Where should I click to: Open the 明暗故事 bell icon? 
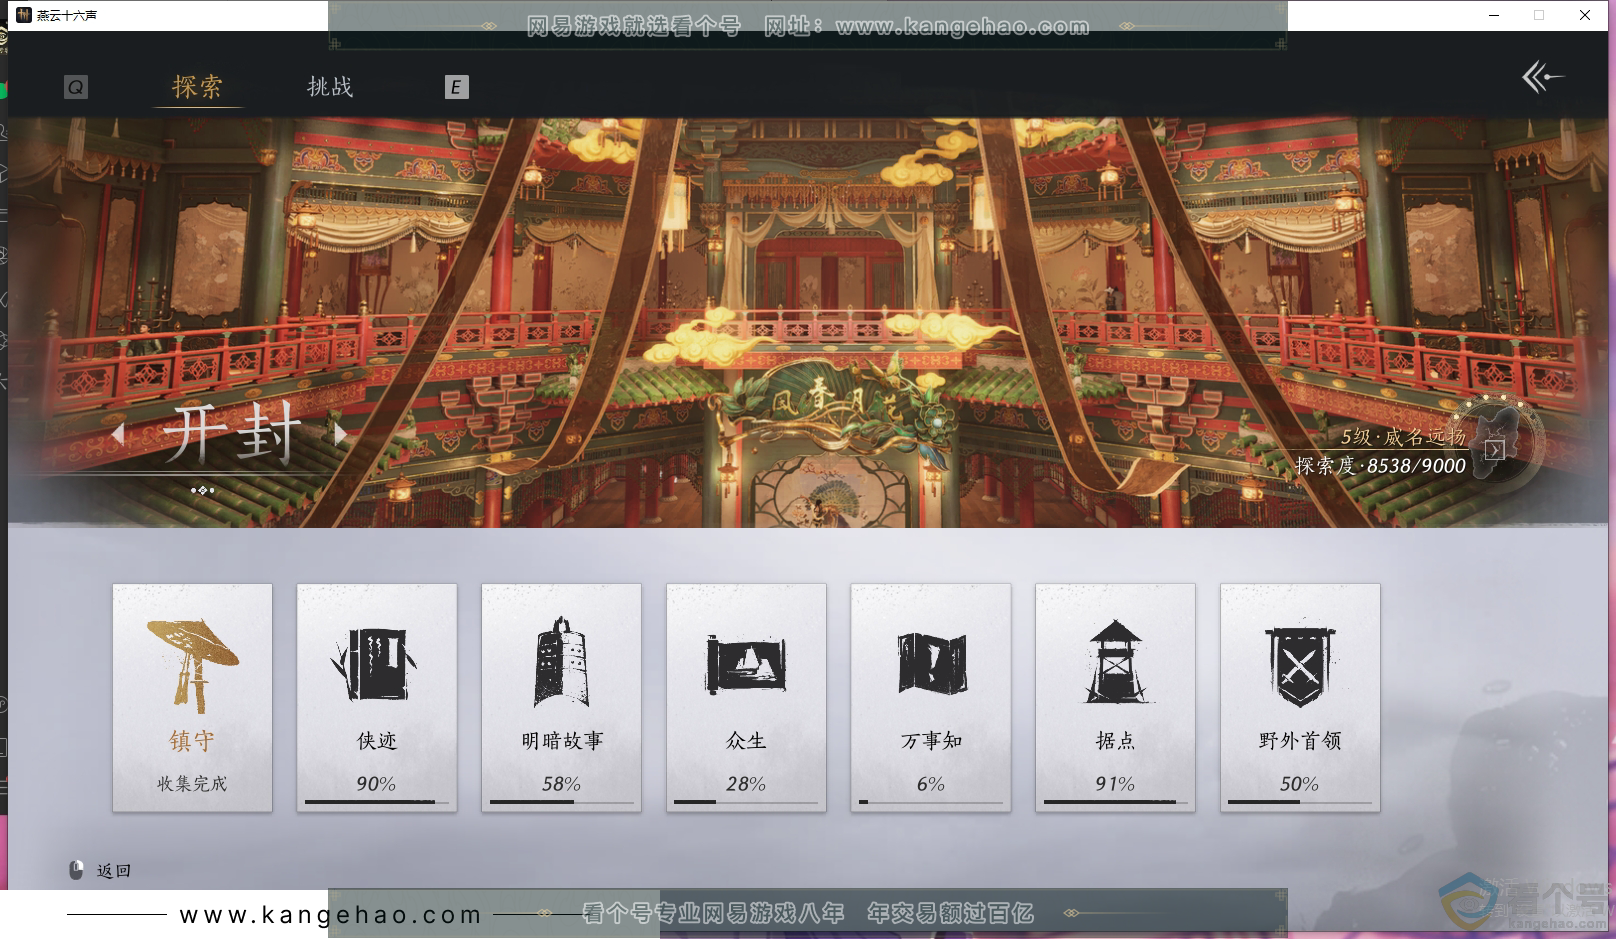(561, 662)
